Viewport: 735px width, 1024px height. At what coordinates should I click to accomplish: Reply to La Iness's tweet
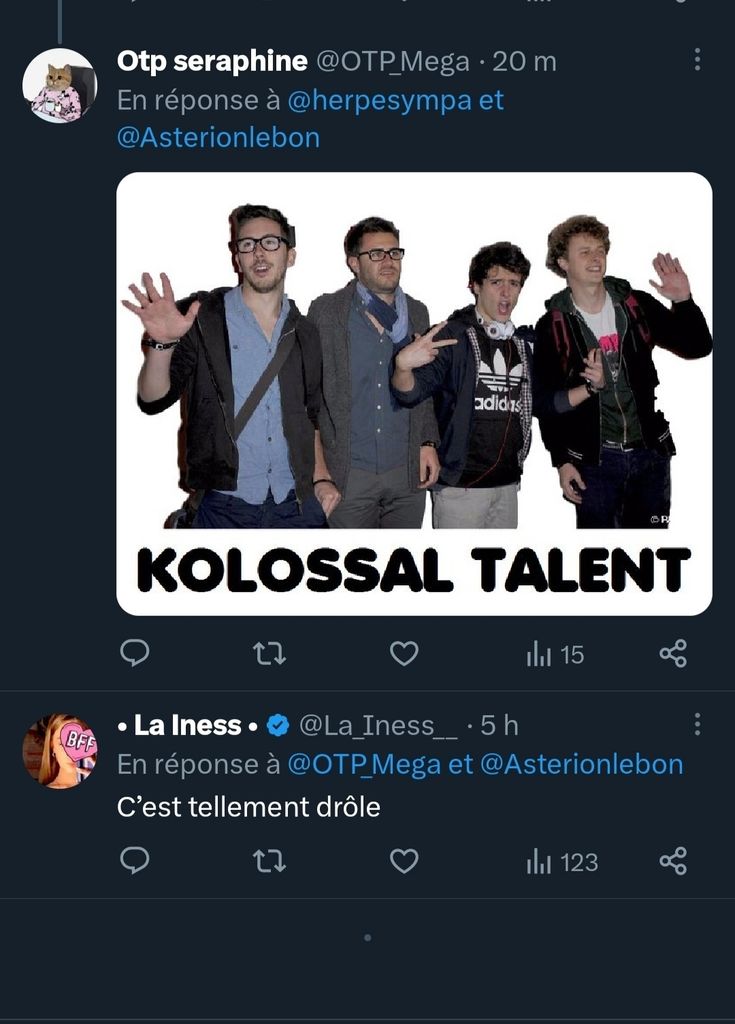(135, 861)
